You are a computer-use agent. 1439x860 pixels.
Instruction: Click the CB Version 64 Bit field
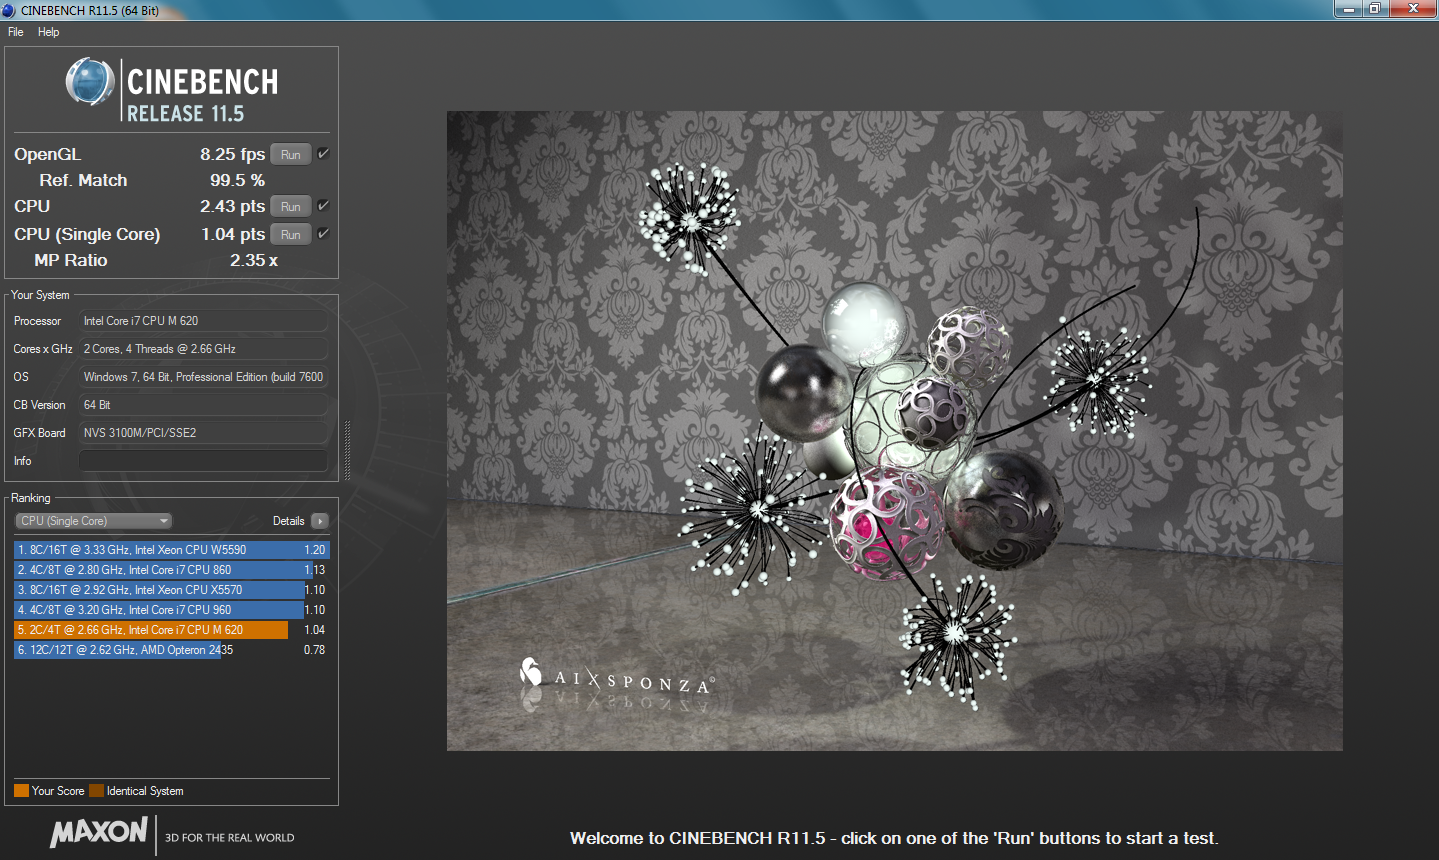203,405
